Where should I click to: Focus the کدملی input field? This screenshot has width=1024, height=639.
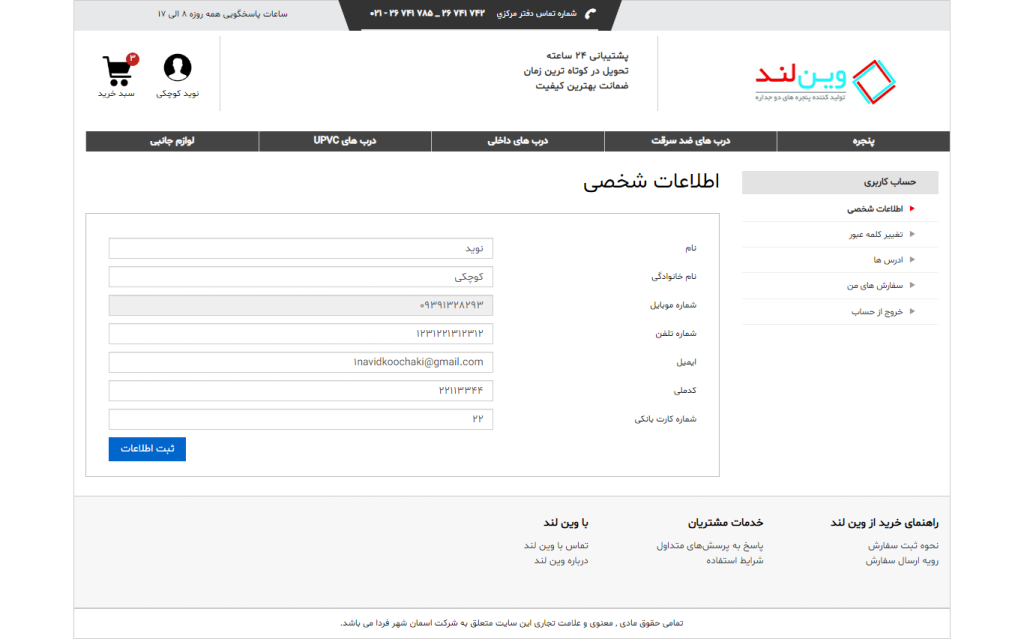click(300, 391)
